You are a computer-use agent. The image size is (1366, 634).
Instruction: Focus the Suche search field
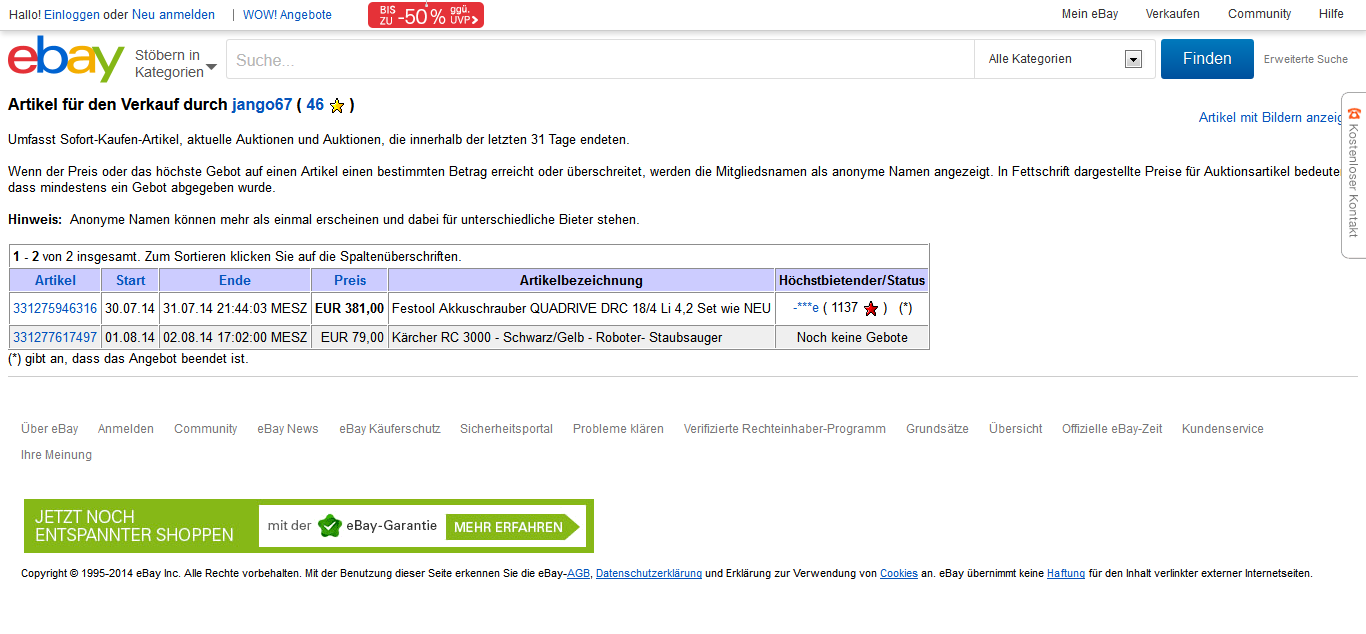pyautogui.click(x=600, y=60)
